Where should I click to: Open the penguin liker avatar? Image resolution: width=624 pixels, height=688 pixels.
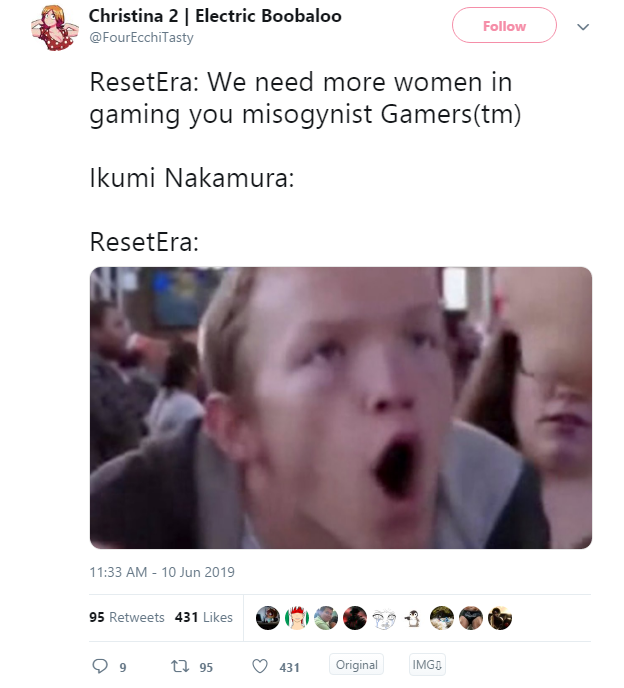pos(412,618)
